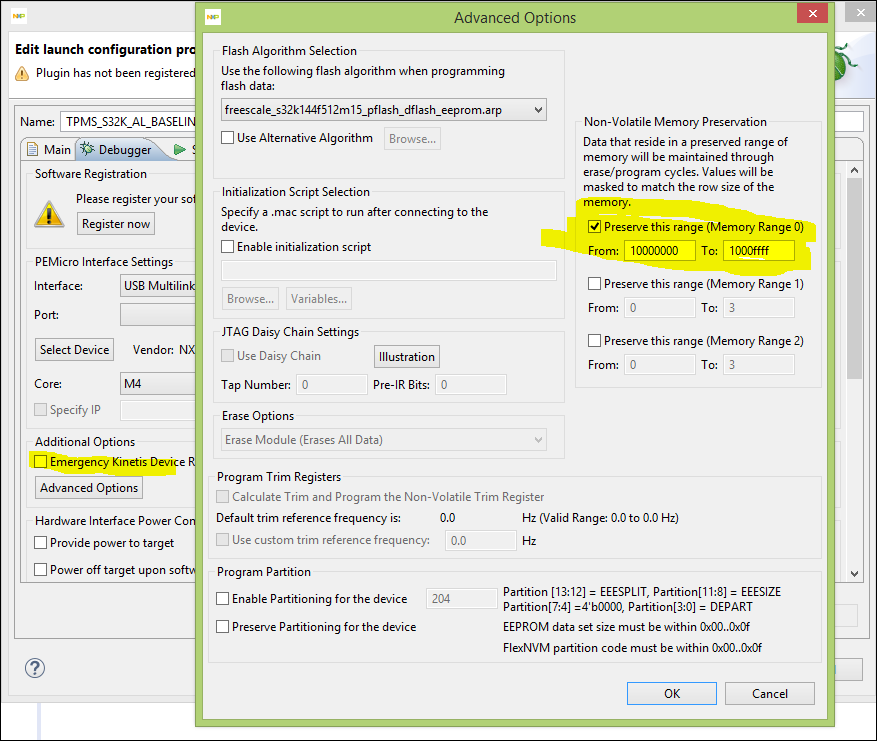Screen dimensions: 877x741
Task: Click the green bug debug icon
Action: [x=844, y=63]
